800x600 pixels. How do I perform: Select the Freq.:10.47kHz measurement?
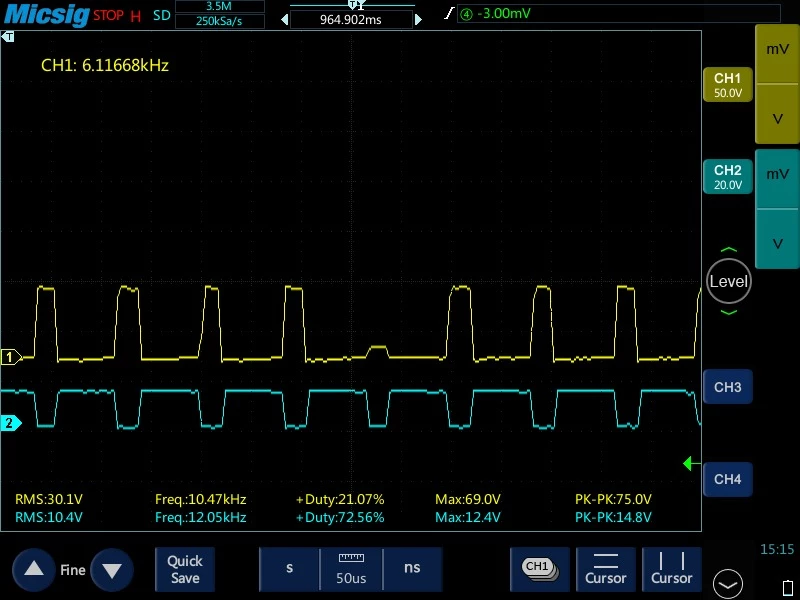tap(201, 499)
